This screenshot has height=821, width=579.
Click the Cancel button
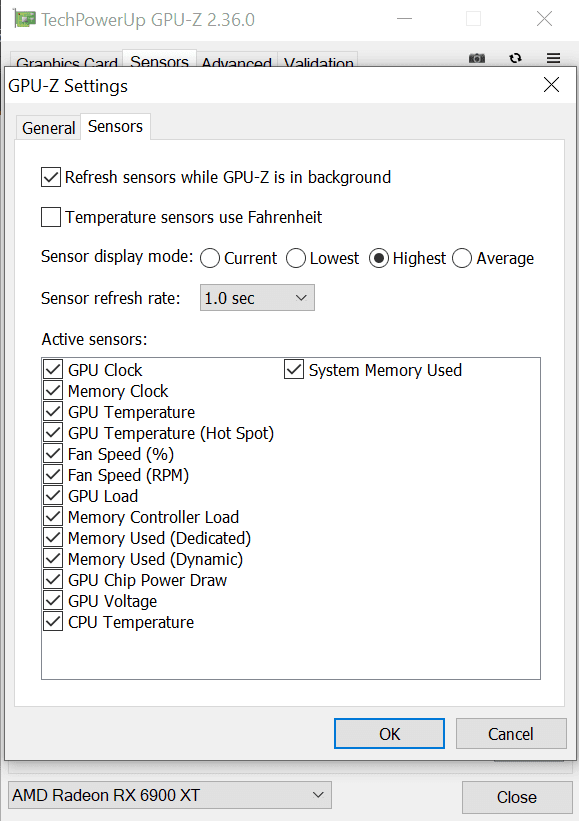pos(511,734)
